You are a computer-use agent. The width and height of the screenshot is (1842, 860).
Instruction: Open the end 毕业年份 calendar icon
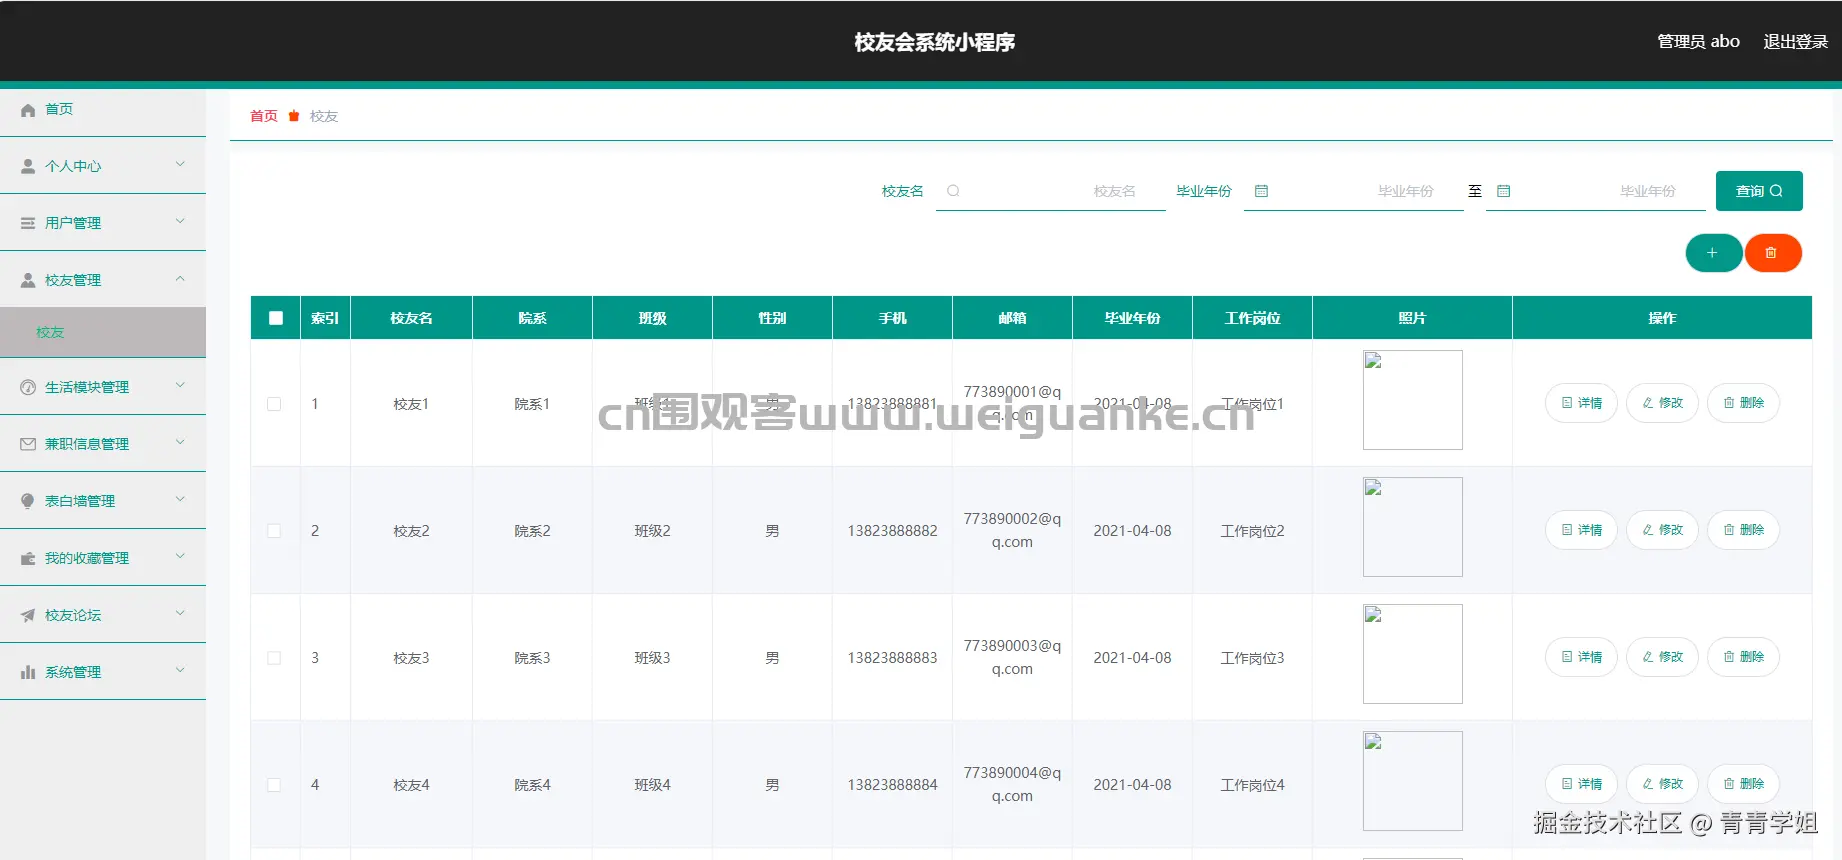pos(1503,191)
